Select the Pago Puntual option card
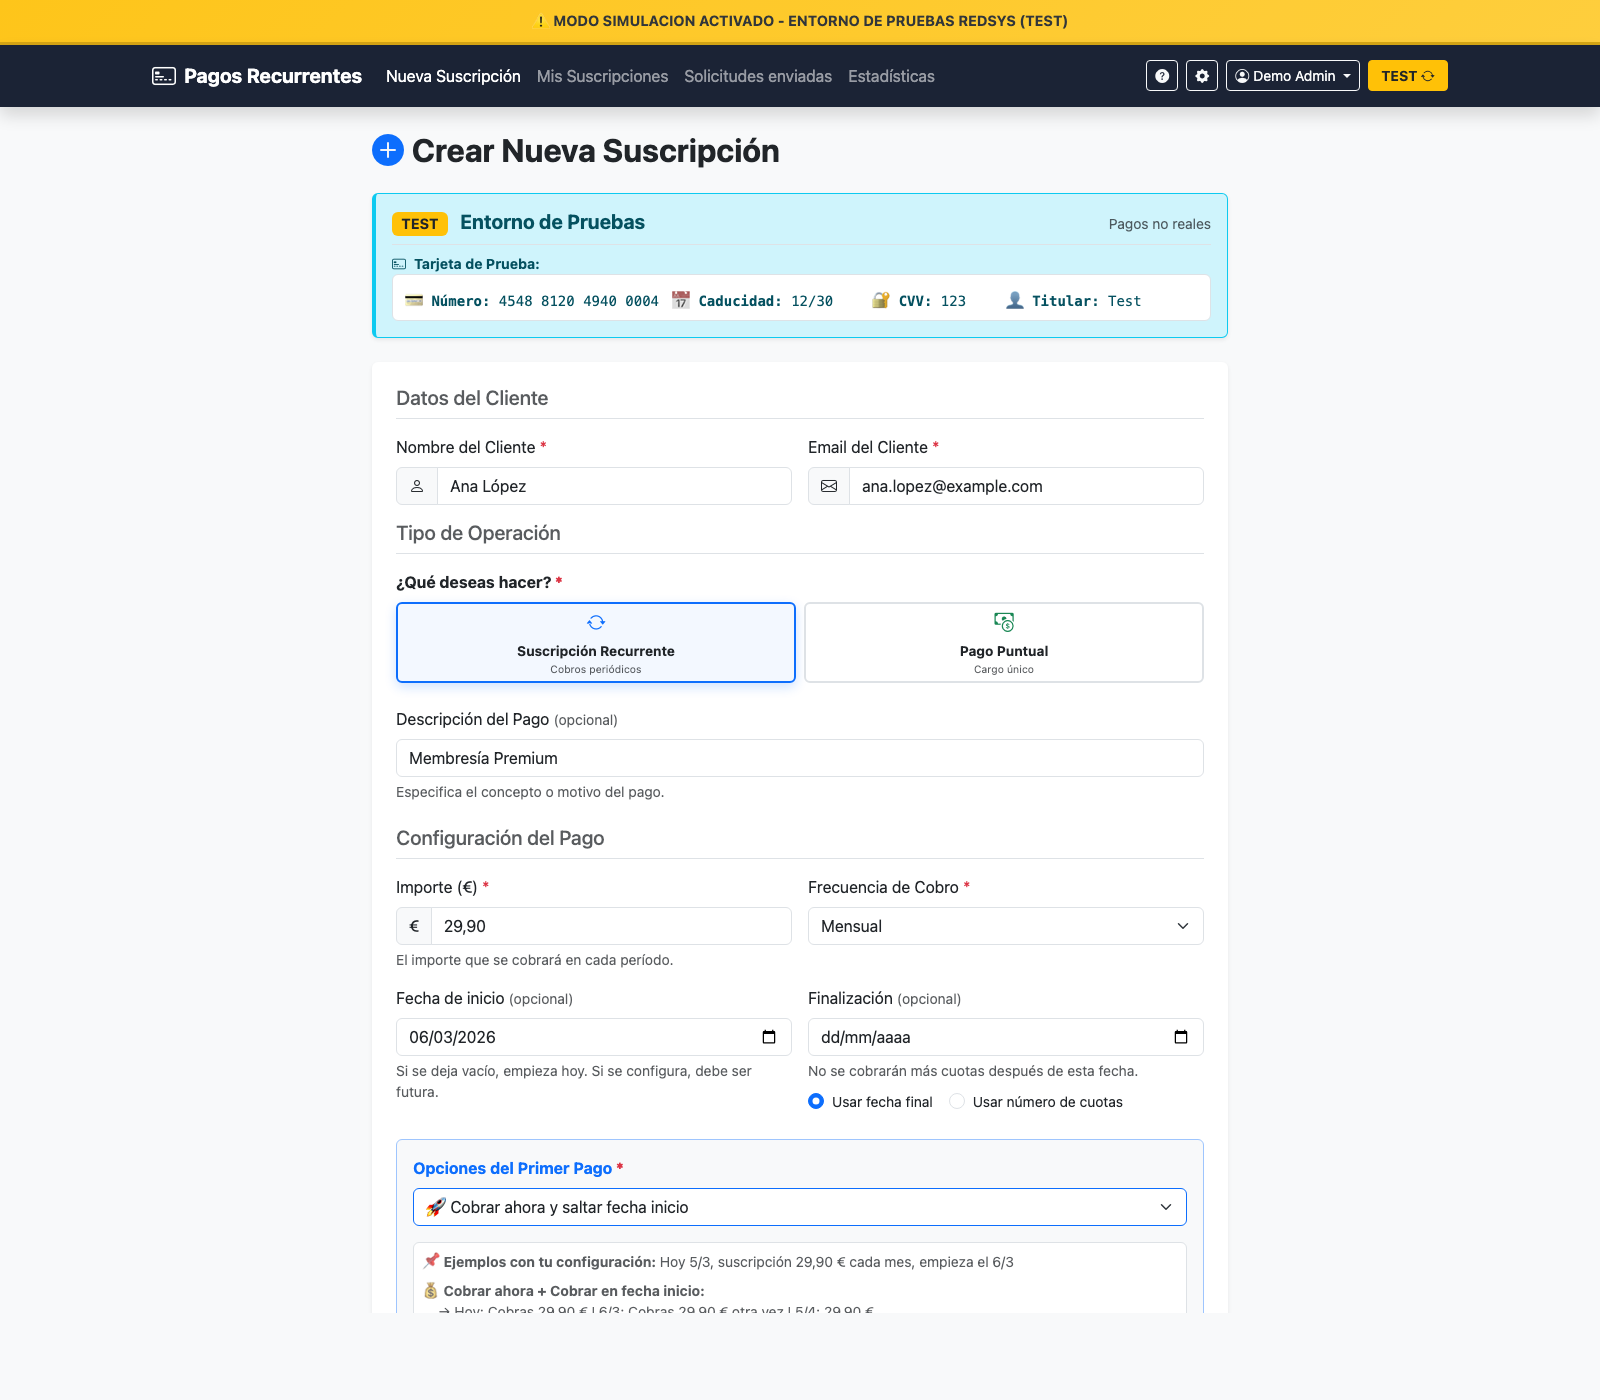1600x1400 pixels. point(1004,642)
